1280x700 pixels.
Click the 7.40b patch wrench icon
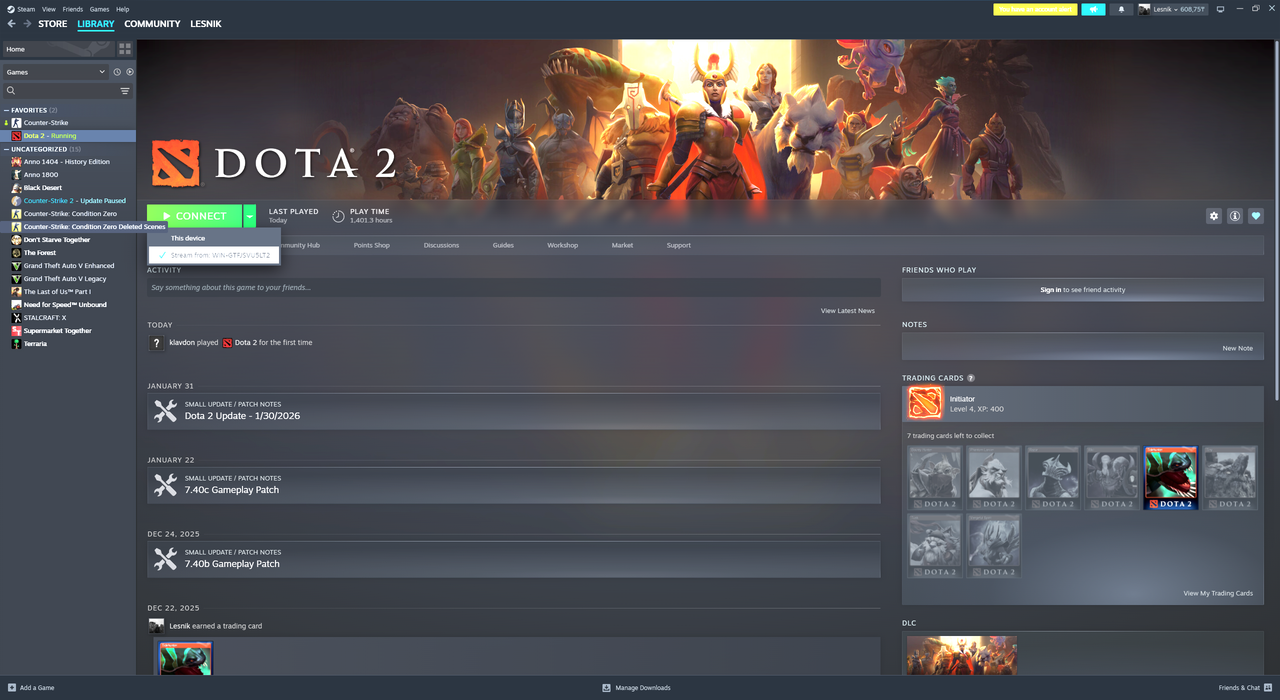(x=165, y=559)
